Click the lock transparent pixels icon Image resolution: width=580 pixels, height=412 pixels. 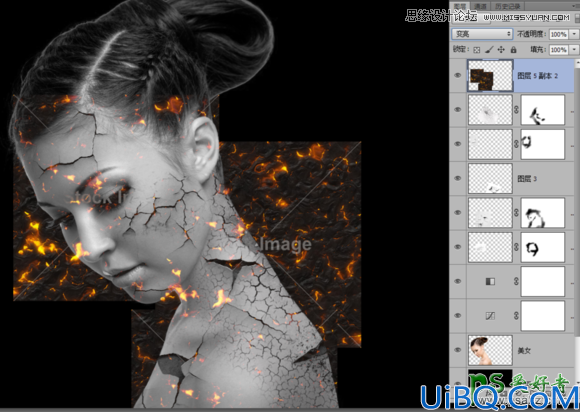coord(477,50)
